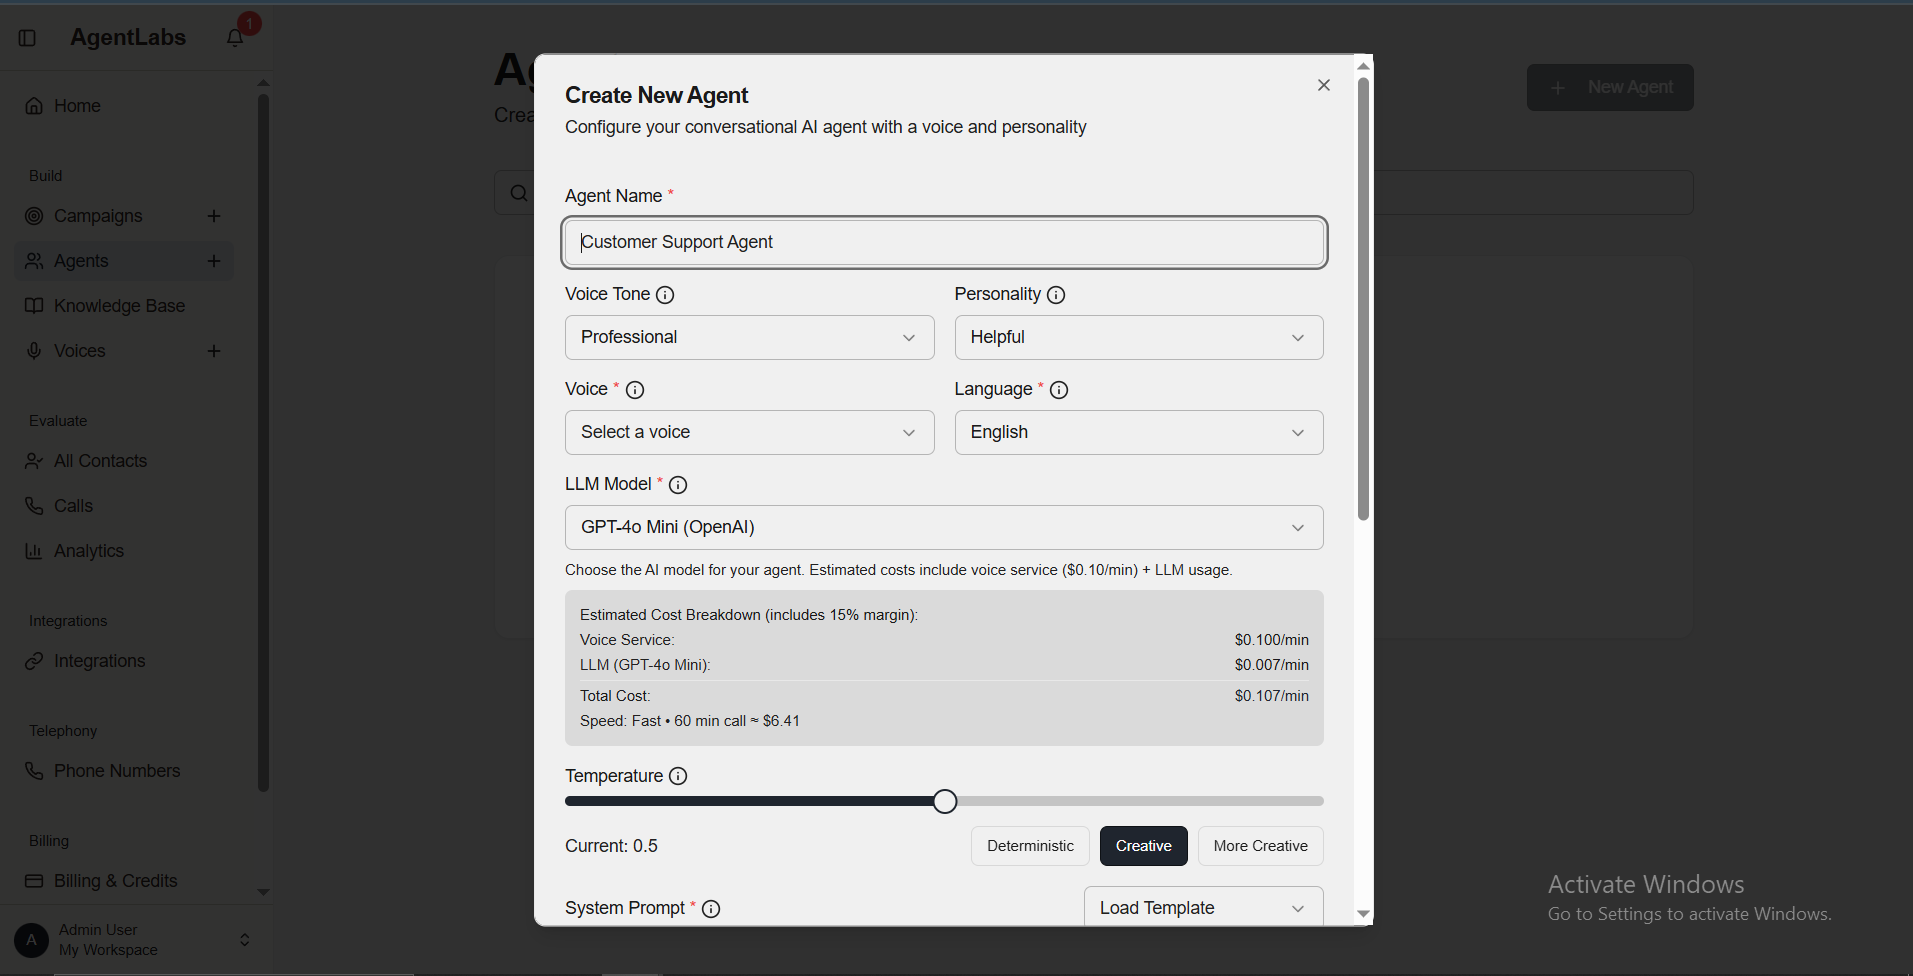Image resolution: width=1913 pixels, height=976 pixels.
Task: Select the Deterministic temperature preset
Action: (1030, 845)
